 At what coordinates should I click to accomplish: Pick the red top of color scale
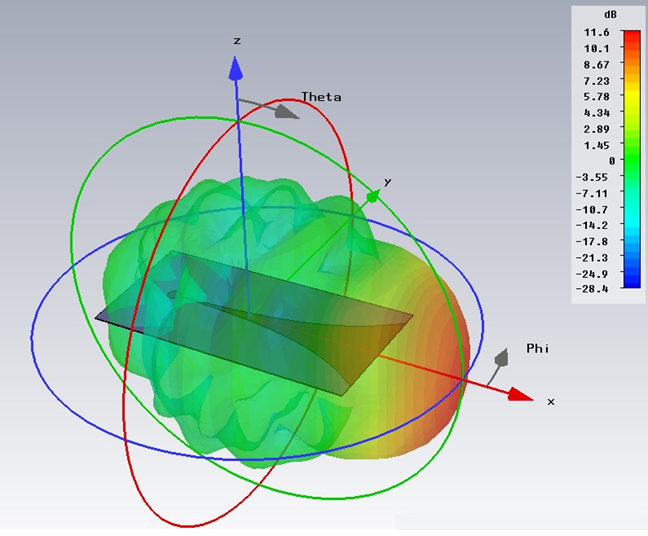coord(631,36)
